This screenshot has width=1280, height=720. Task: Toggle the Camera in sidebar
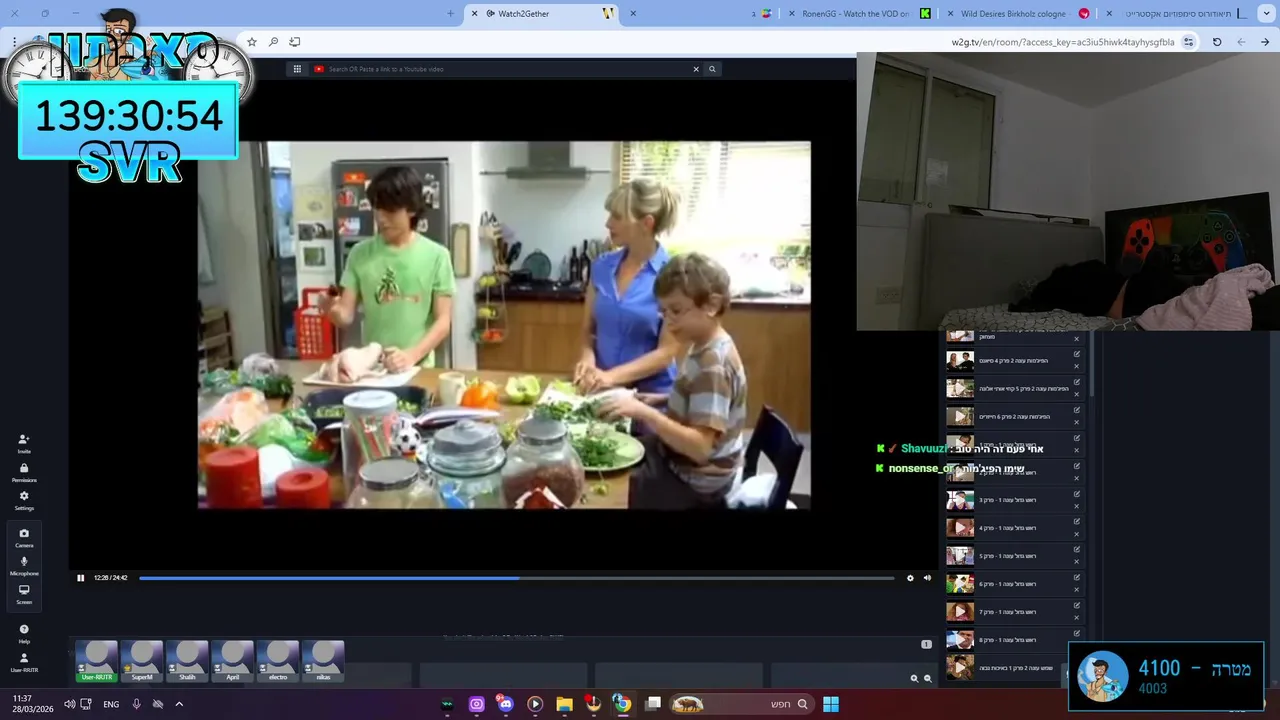[24, 537]
